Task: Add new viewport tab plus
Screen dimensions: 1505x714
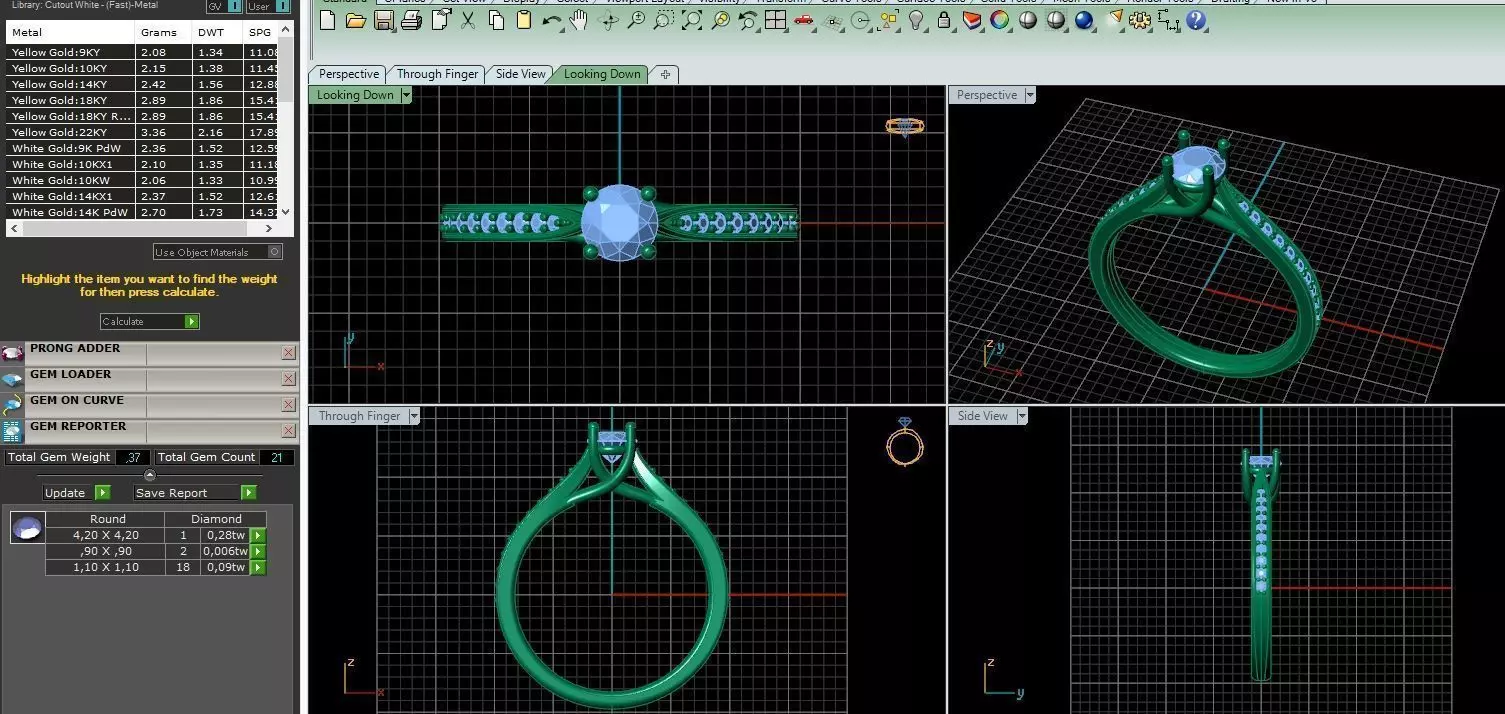Action: coord(665,74)
